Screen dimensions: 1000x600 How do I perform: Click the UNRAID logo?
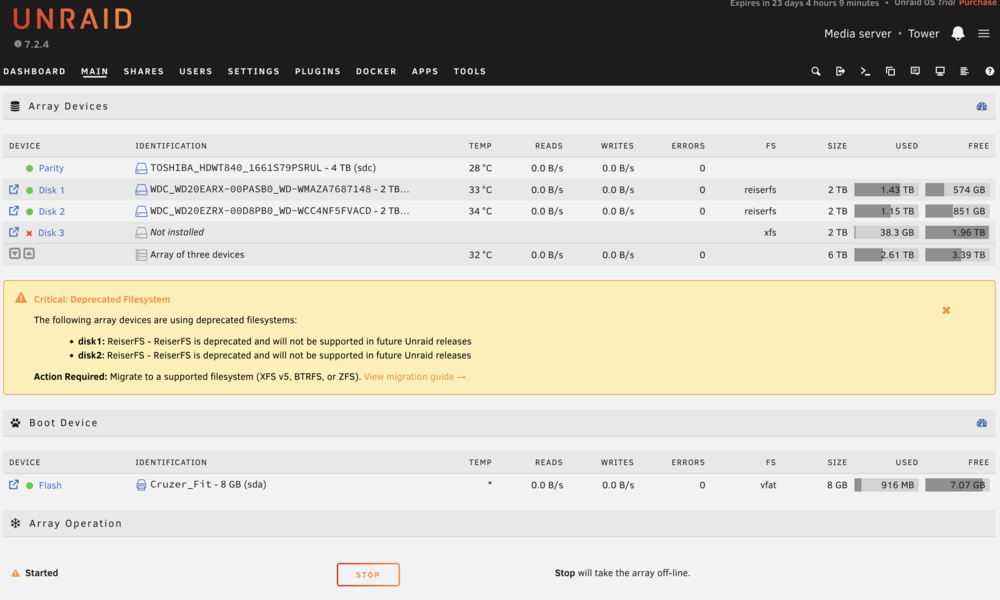tap(72, 19)
